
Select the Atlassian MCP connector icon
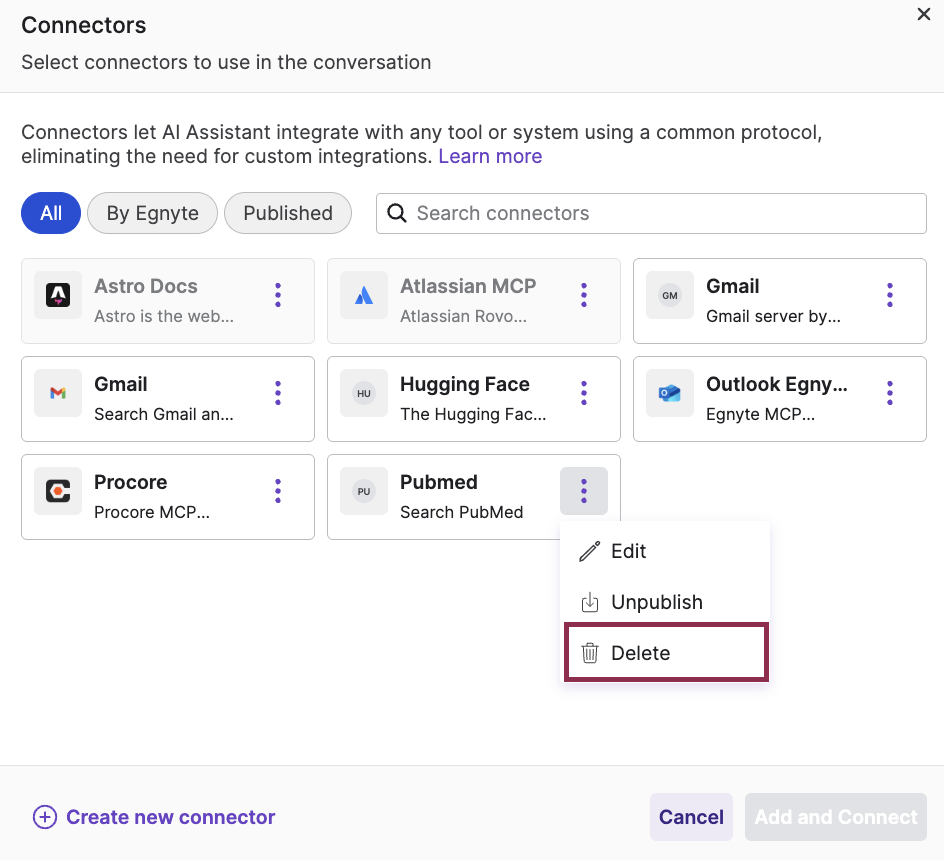click(363, 295)
